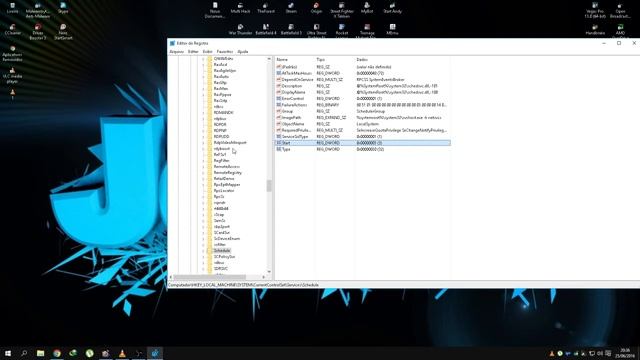The image size is (640, 360).
Task: Open taskbar search magnifier
Action: (x=24, y=353)
